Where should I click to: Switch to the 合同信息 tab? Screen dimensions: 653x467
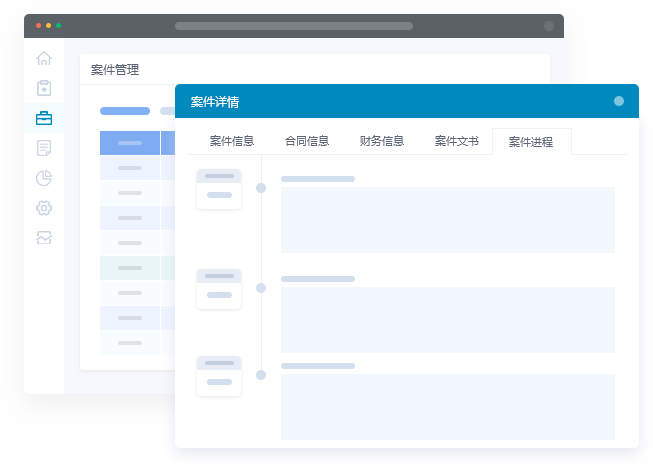point(307,141)
